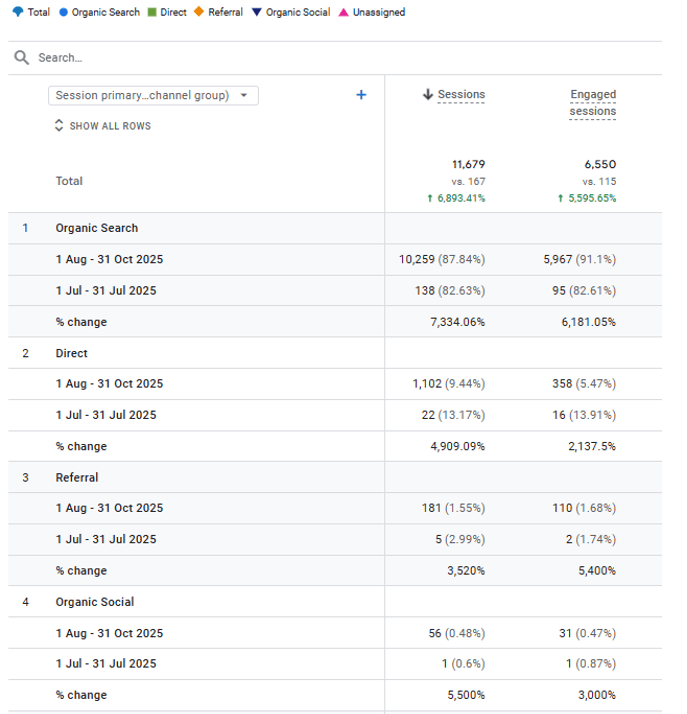
Task: Click SHOW ALL ROWS button
Action: coord(103,126)
